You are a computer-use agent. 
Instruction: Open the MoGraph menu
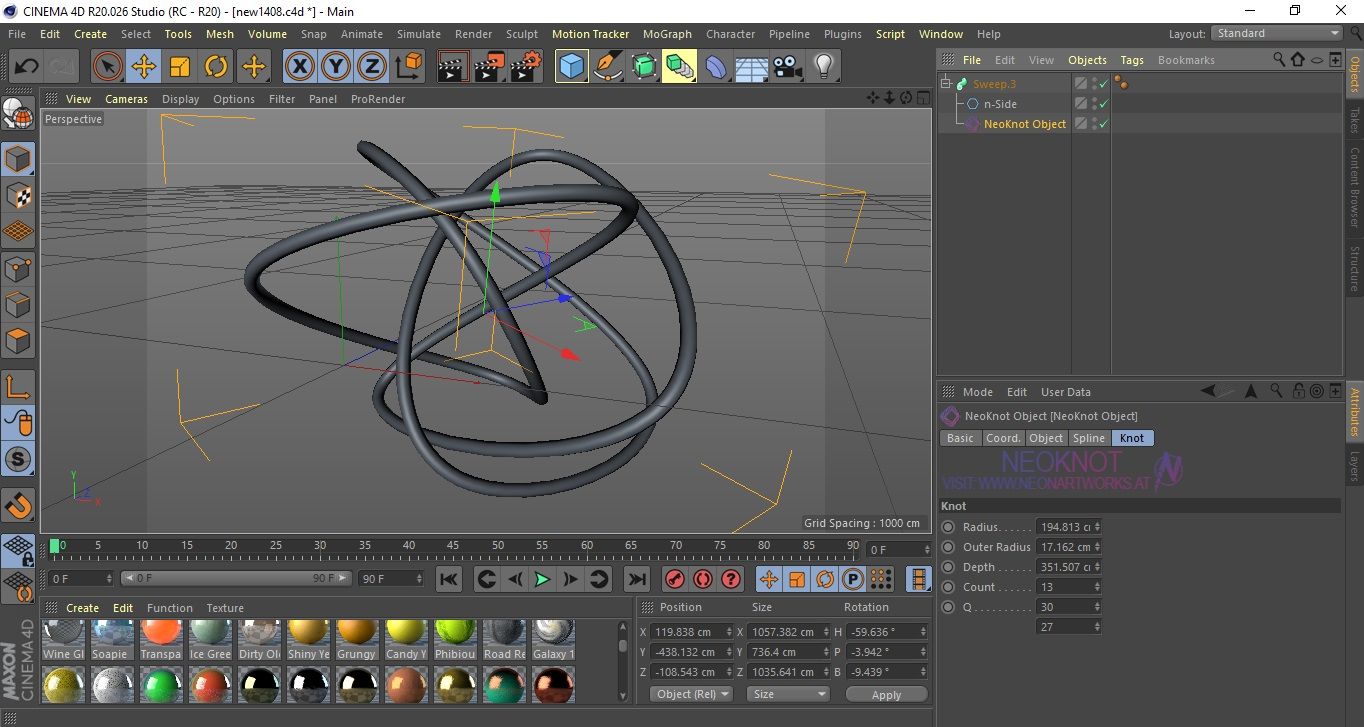point(666,34)
